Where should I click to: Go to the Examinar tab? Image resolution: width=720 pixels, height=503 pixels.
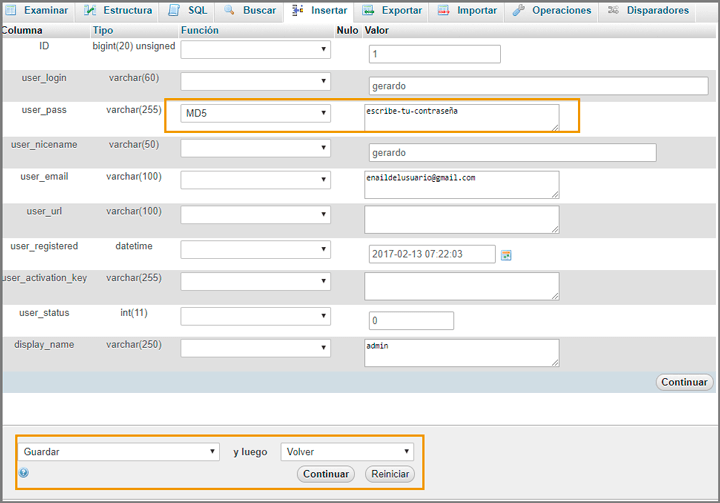coord(37,11)
